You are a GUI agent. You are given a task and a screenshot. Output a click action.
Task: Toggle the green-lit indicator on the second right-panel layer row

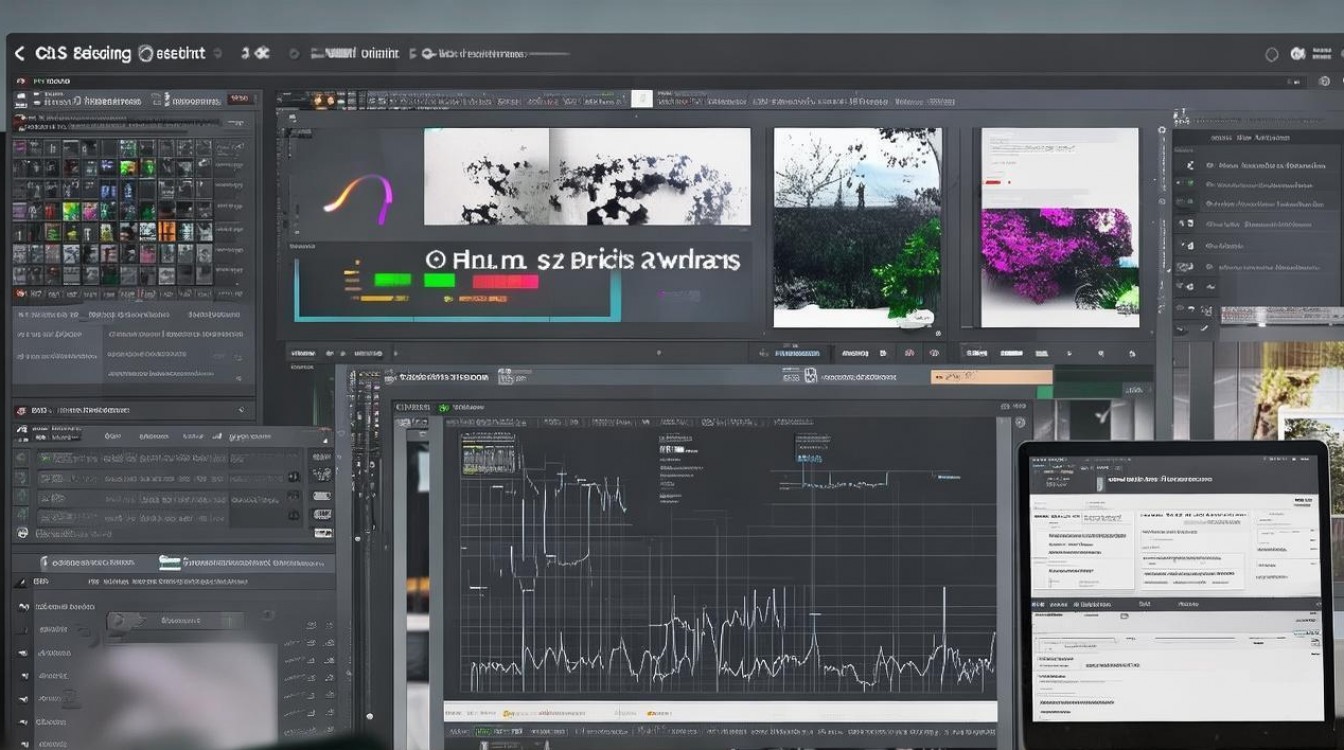(1190, 184)
